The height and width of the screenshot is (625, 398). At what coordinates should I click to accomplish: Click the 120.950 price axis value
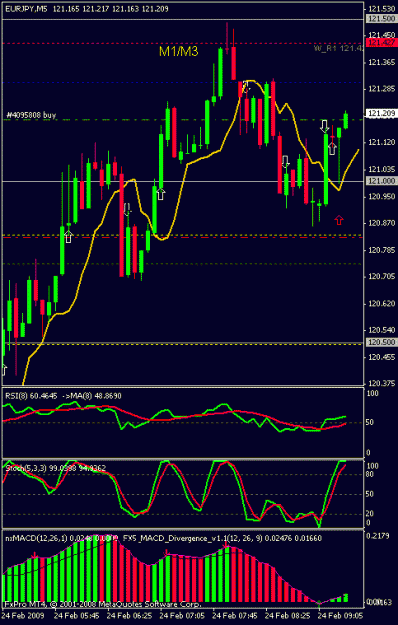click(x=381, y=197)
